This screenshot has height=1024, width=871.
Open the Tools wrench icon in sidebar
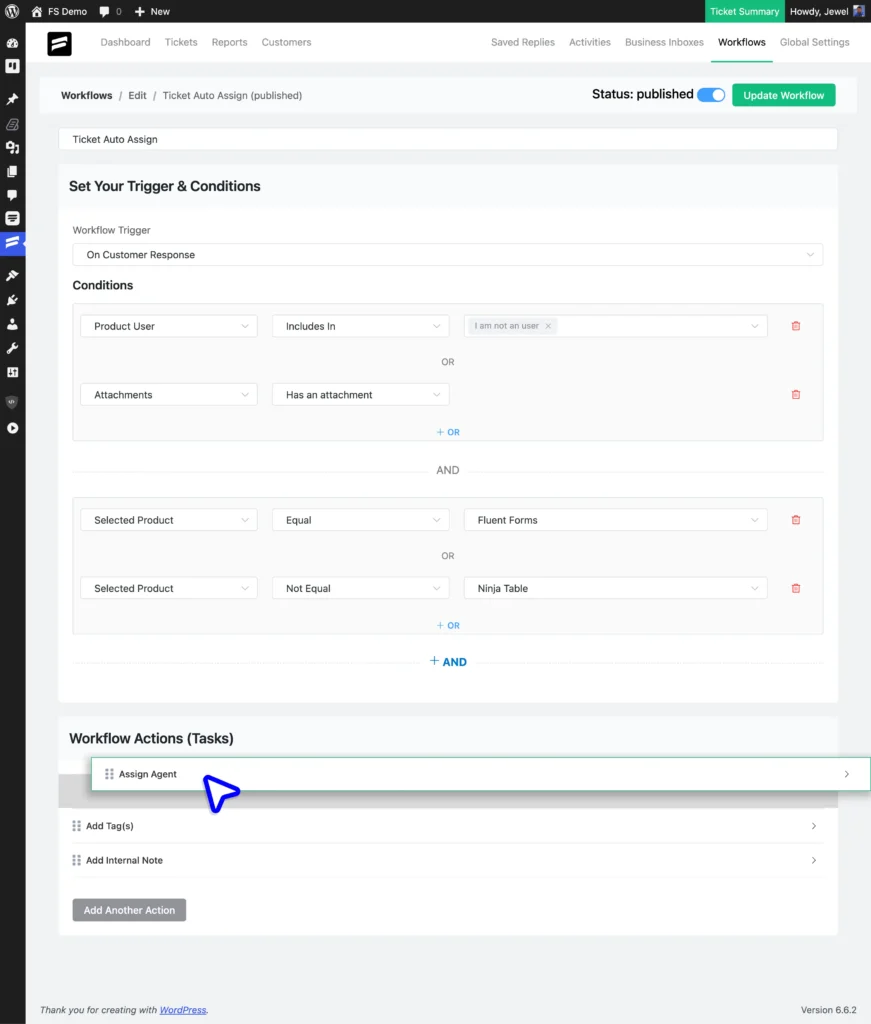pos(12,348)
